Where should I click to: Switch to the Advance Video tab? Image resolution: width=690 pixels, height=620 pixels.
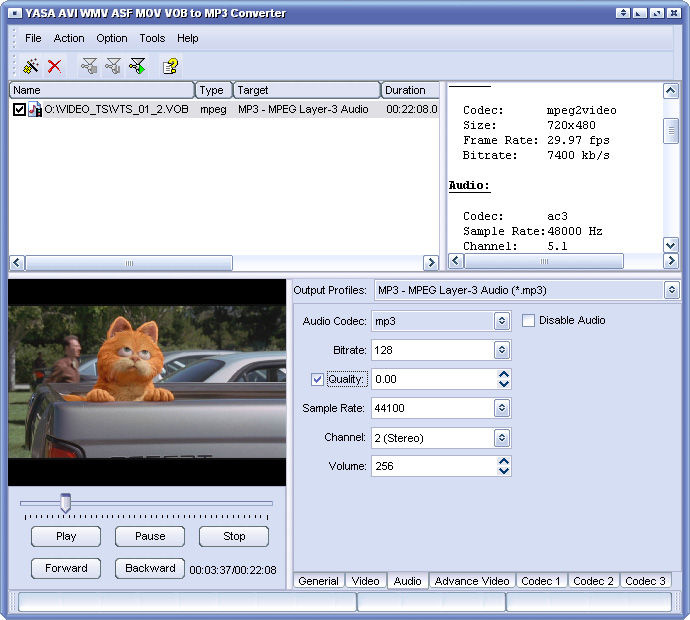tap(472, 581)
